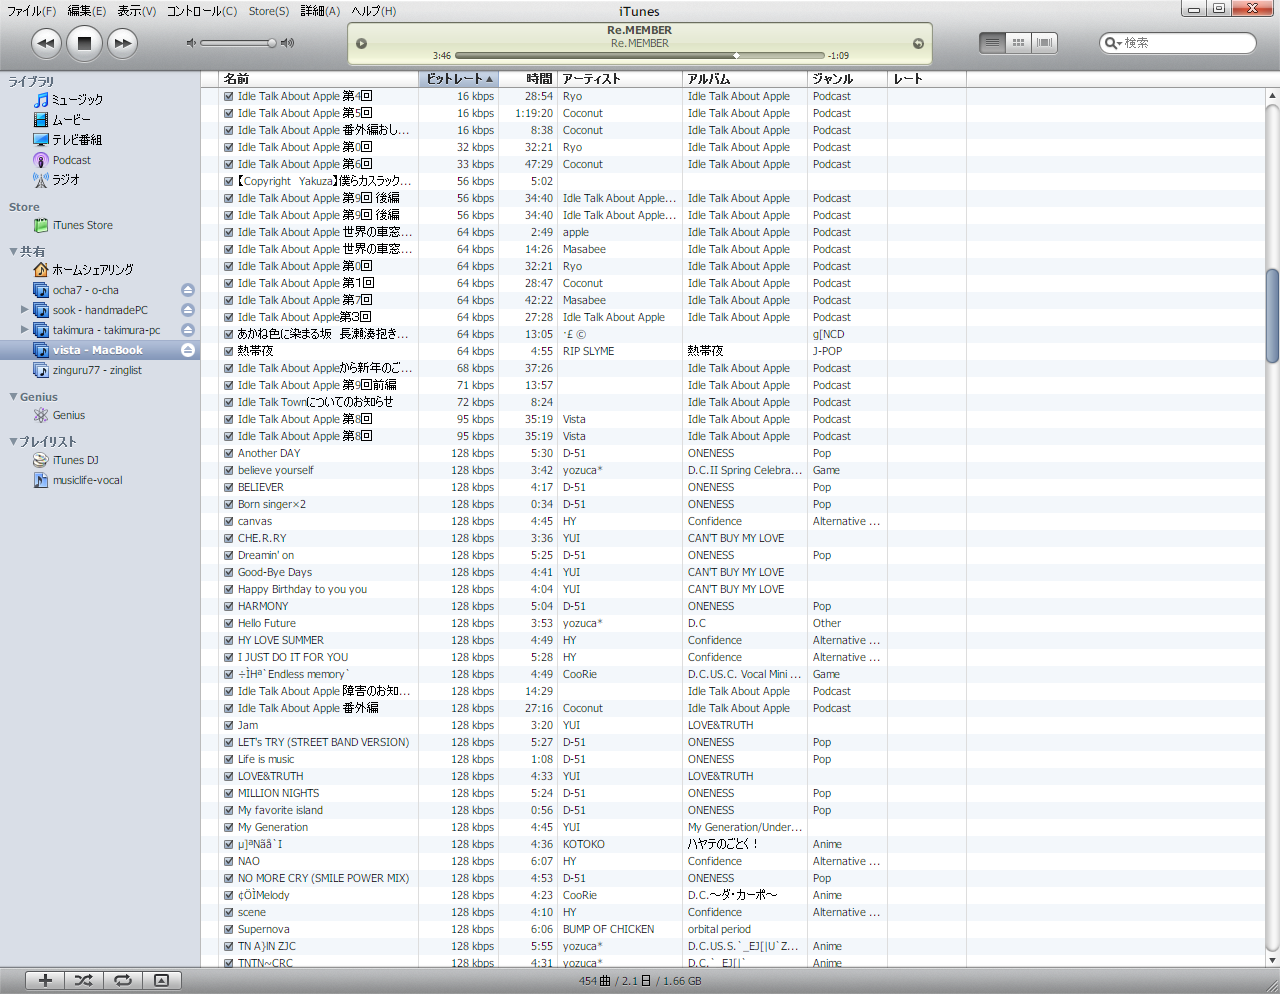Screen dimensions: 1280x994
Task: Click the low volume speaker icon
Action: pyautogui.click(x=191, y=43)
